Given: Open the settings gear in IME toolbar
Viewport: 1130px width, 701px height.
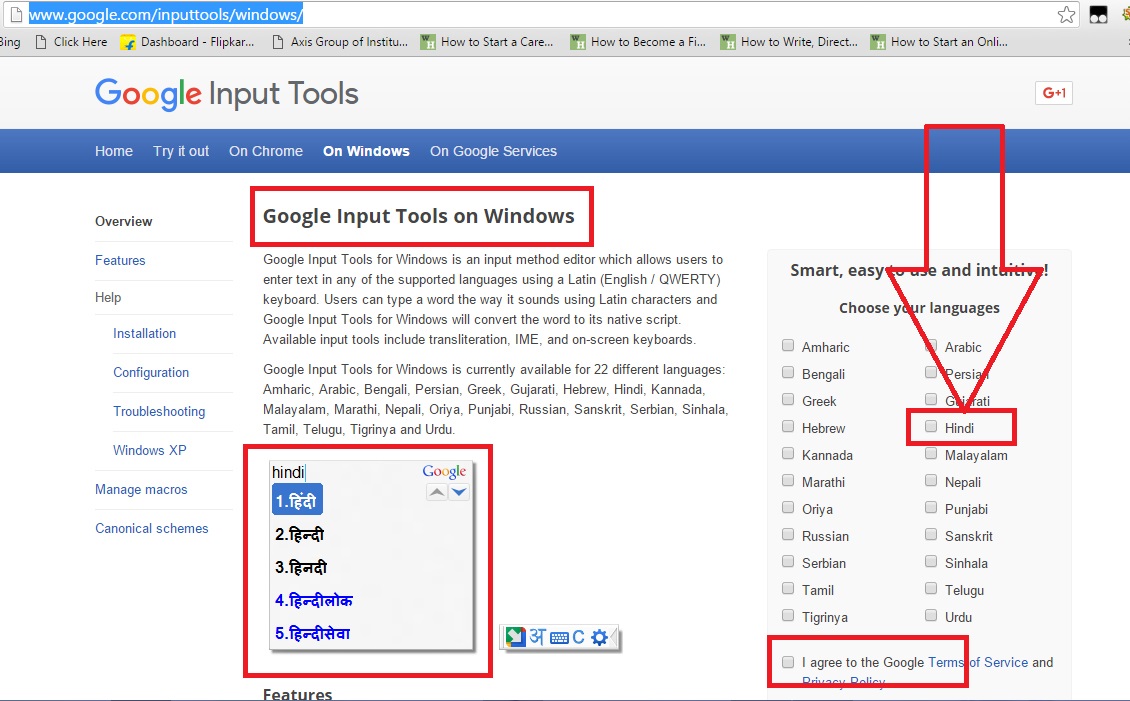Looking at the screenshot, I should (599, 638).
